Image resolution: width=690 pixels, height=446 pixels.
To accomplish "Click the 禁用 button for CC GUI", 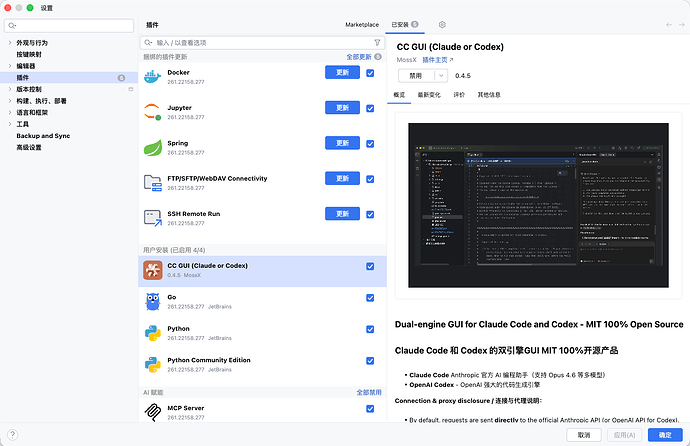I will (x=416, y=76).
